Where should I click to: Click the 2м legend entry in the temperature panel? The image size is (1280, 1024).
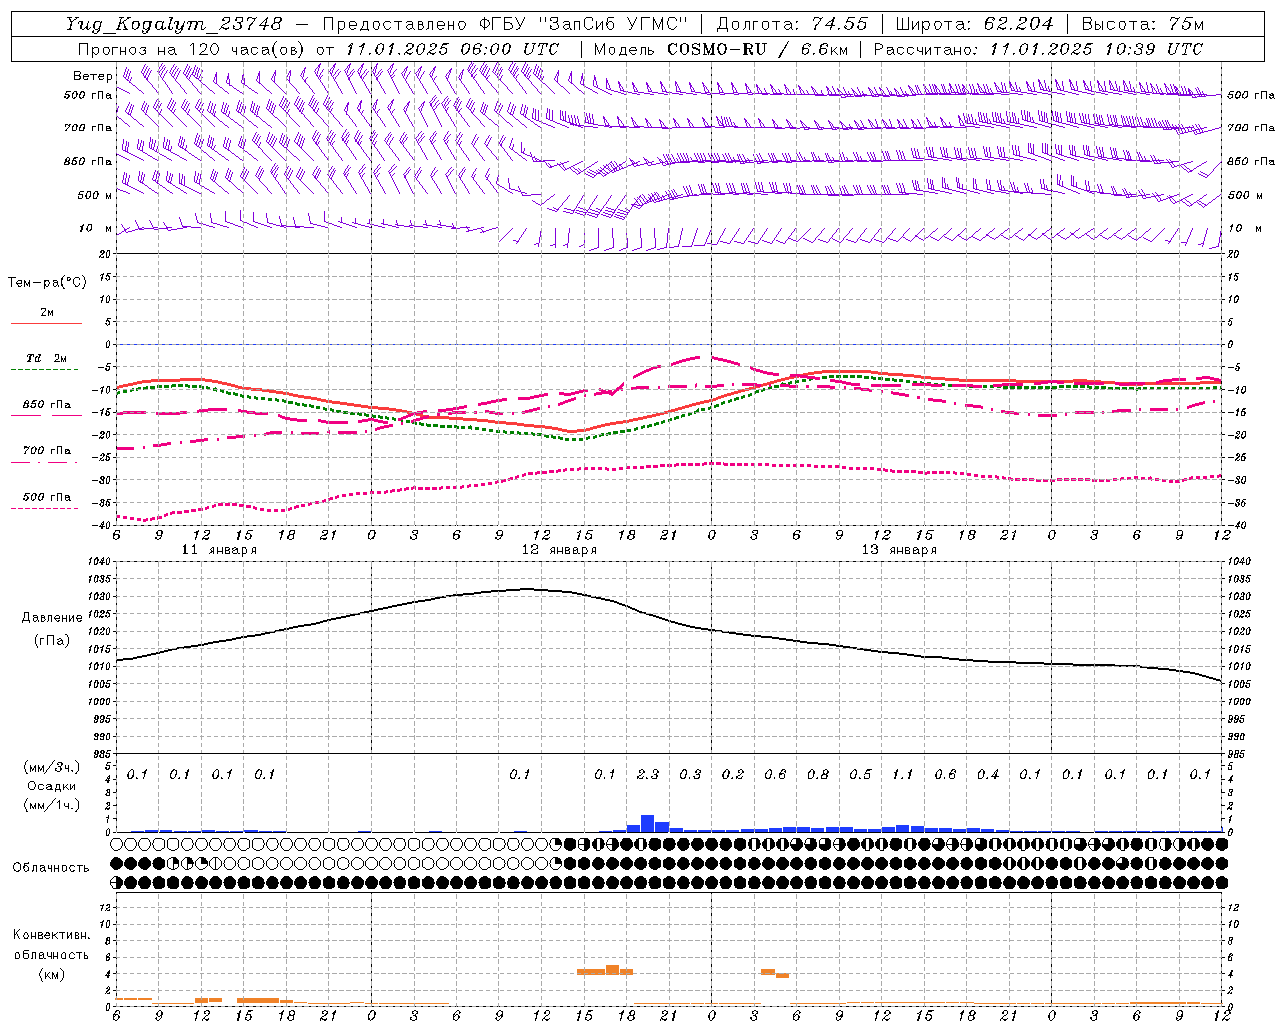(x=47, y=313)
